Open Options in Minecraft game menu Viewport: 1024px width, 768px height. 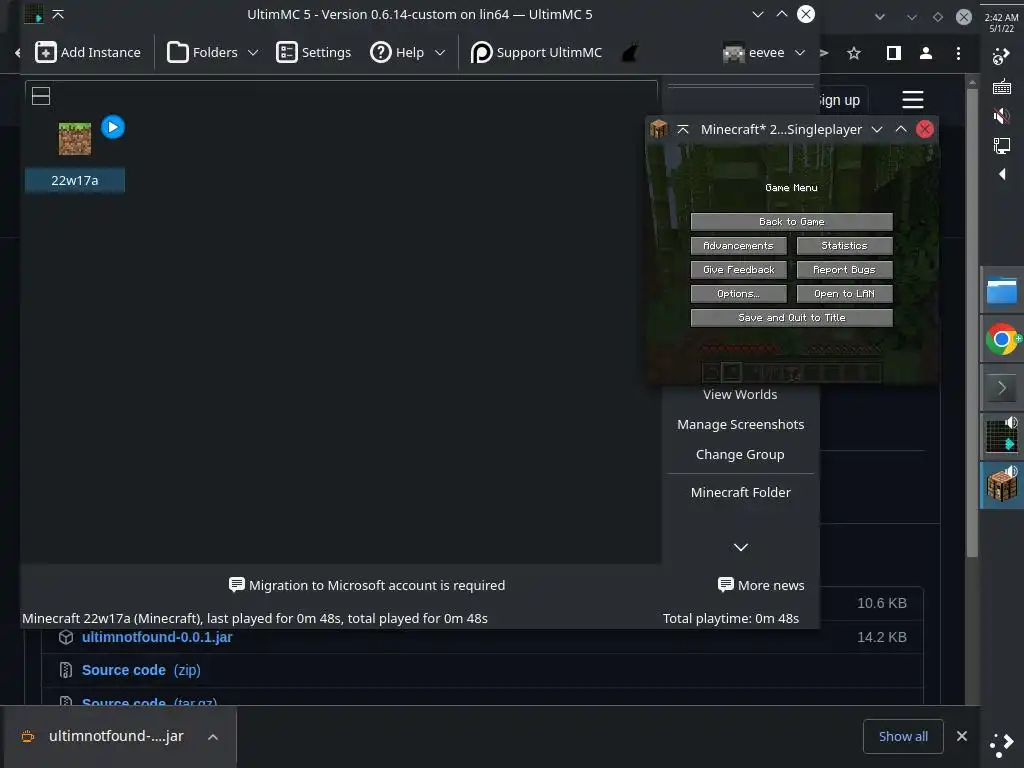click(x=739, y=294)
